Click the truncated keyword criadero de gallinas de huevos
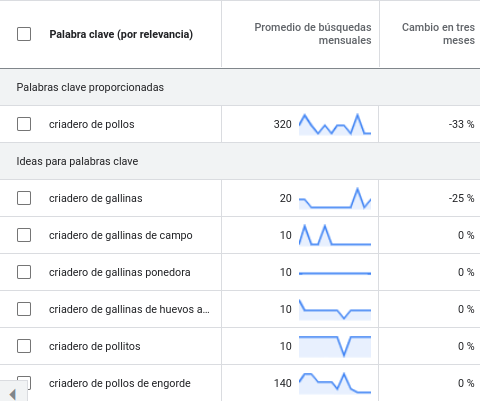 coord(129,309)
